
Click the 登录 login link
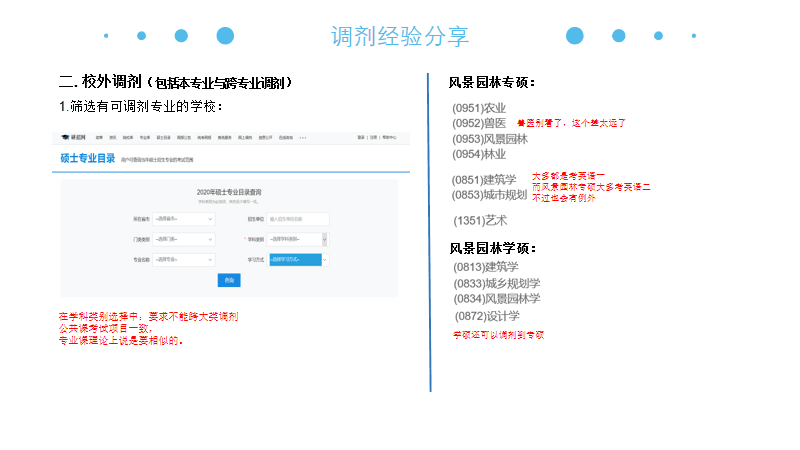point(361,136)
